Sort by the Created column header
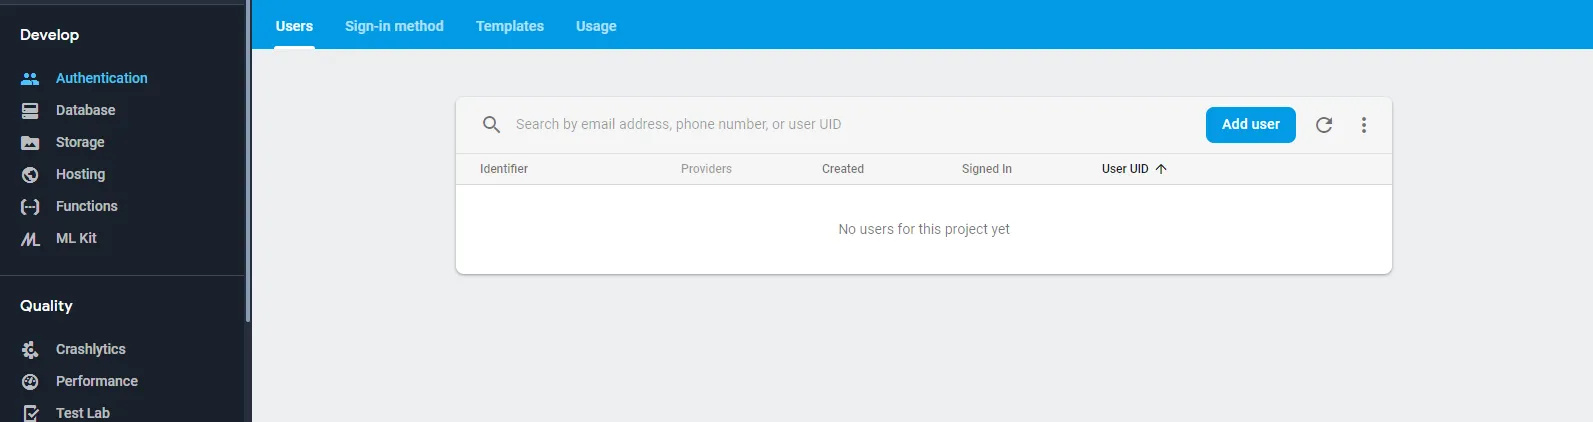The image size is (1593, 422). [x=843, y=169]
